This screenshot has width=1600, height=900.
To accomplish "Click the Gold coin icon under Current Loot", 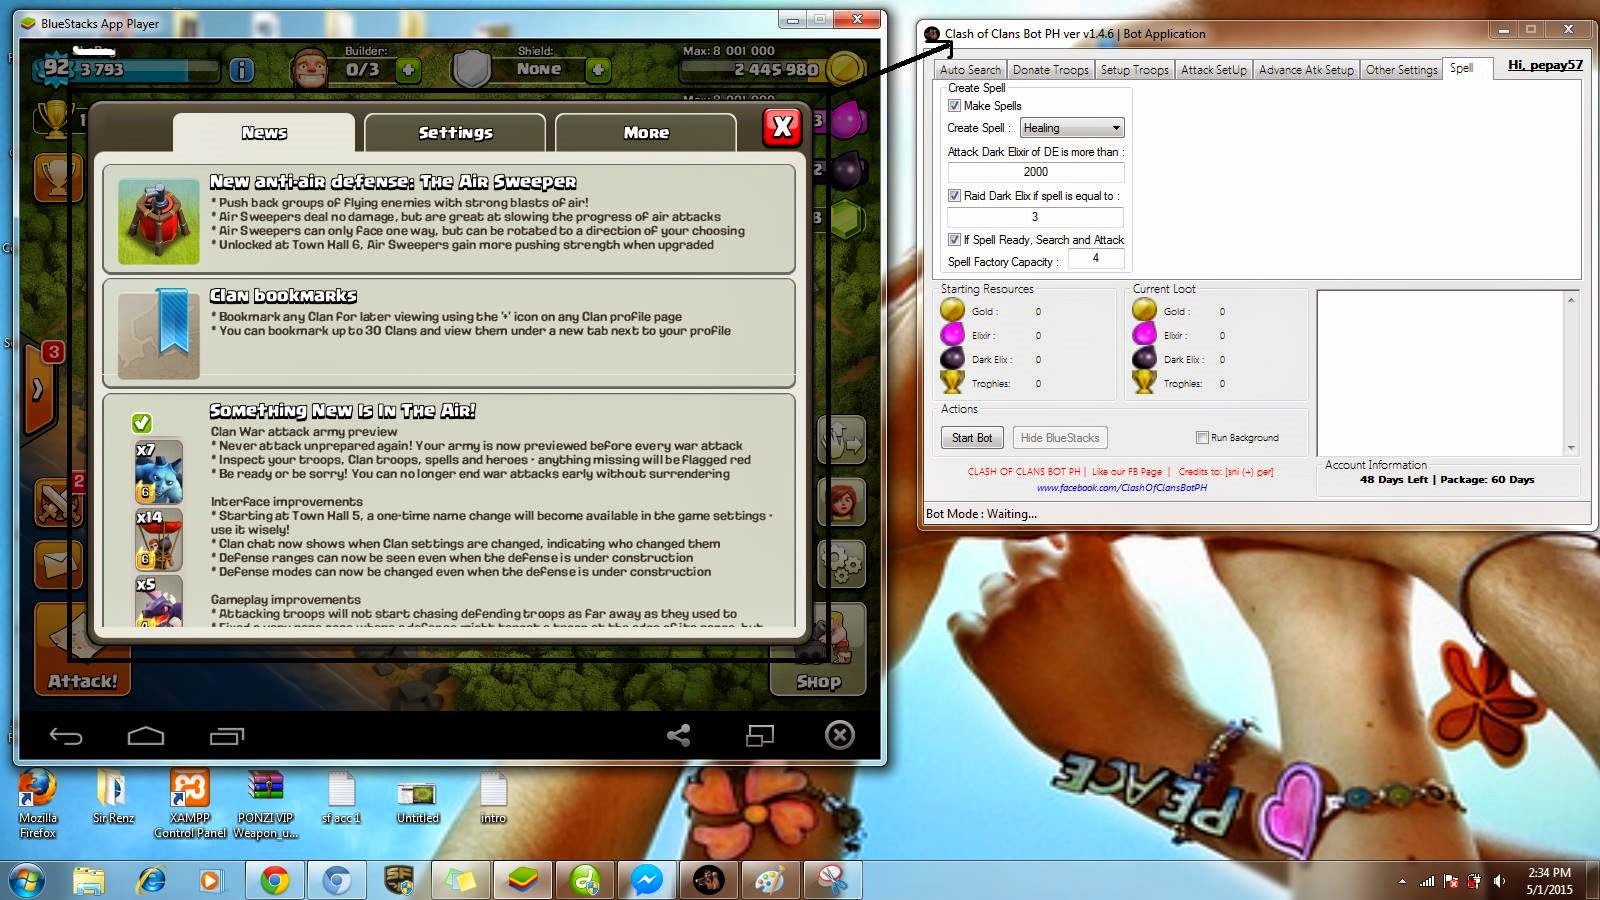I will (1145, 311).
